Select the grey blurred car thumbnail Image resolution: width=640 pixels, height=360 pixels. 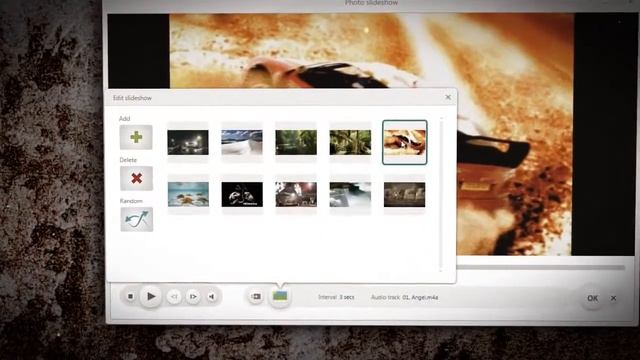(350, 194)
